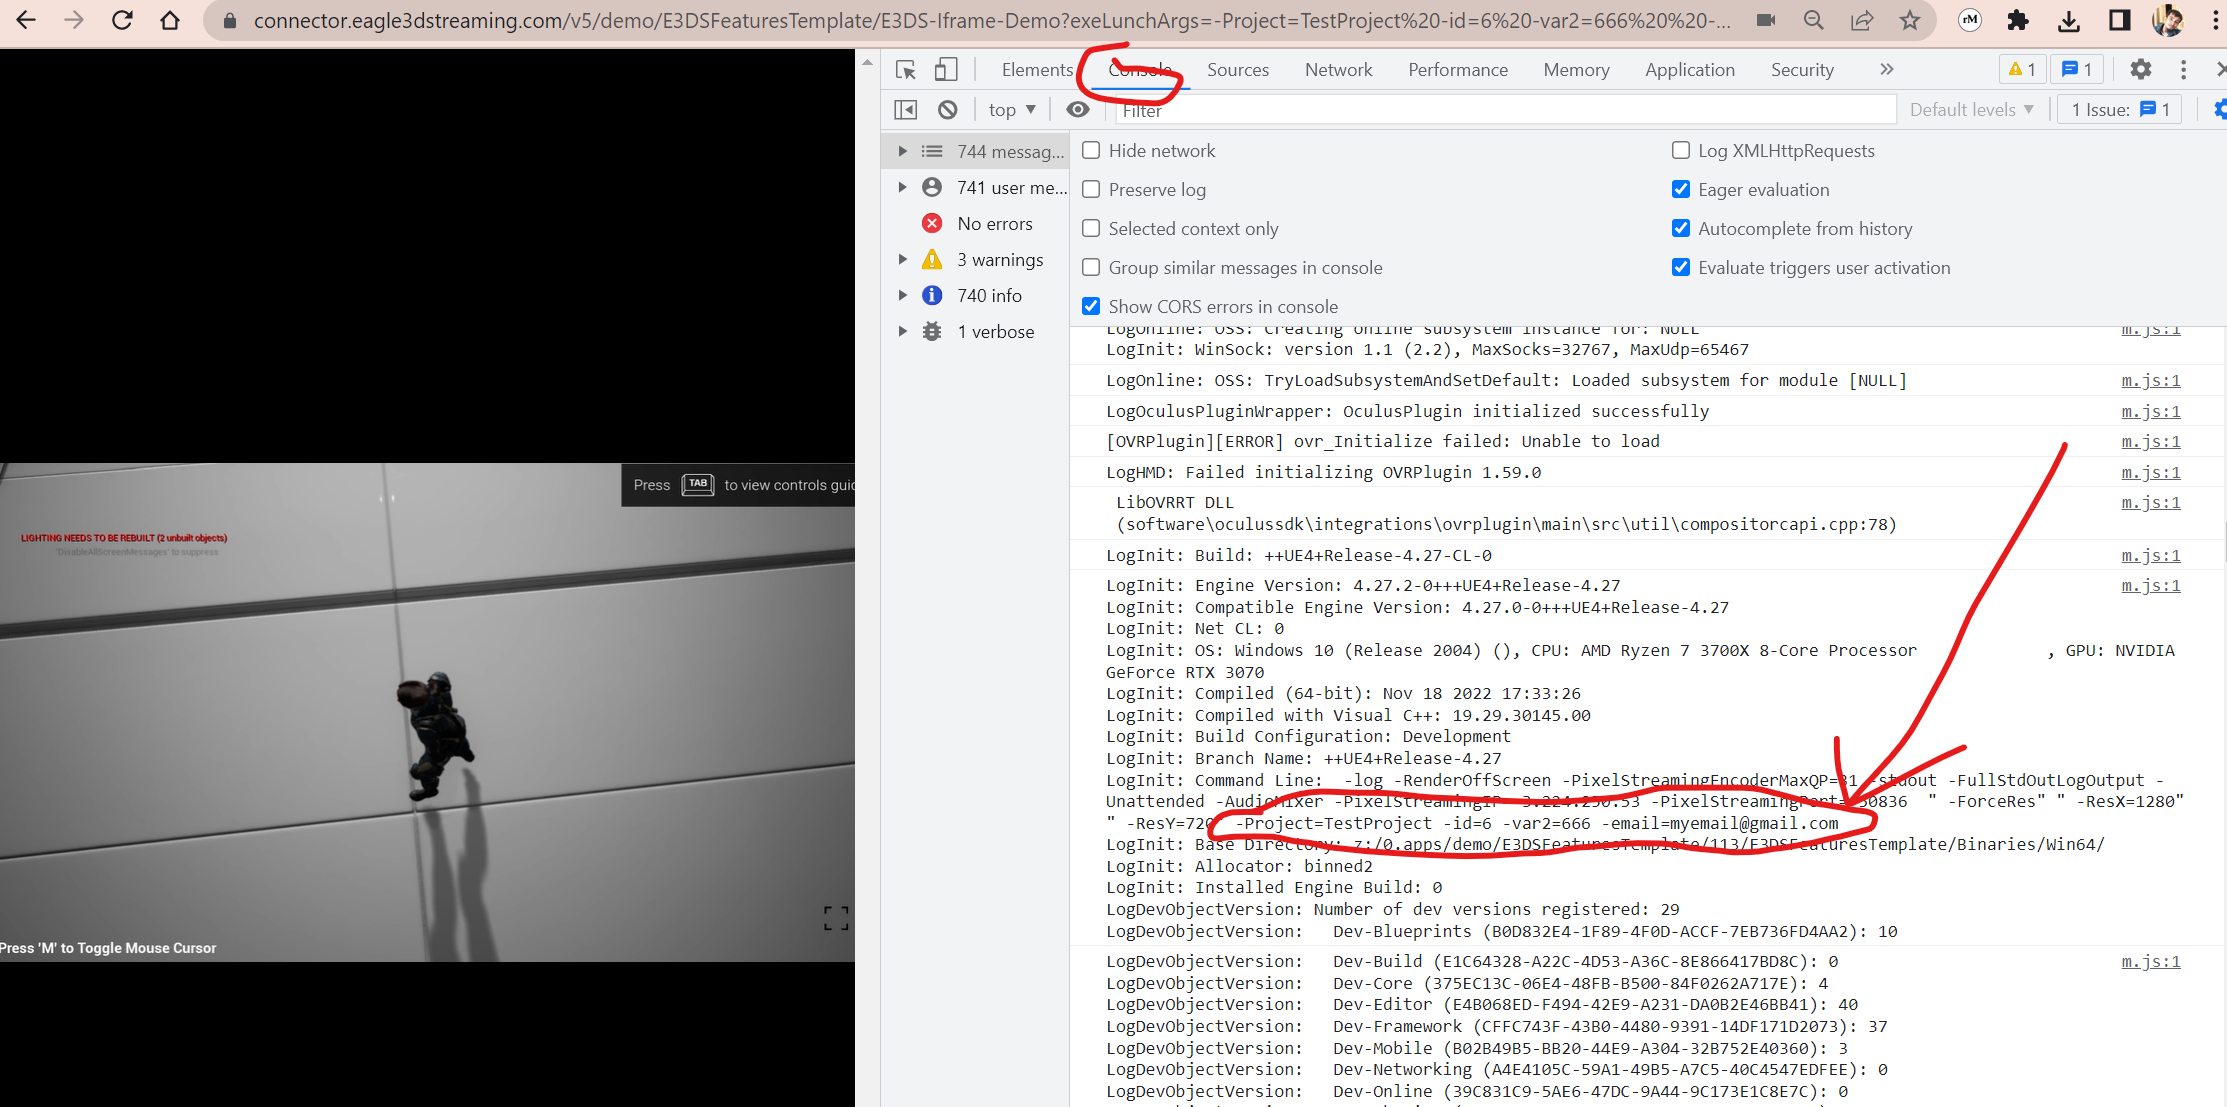The image size is (2227, 1107).
Task: Go back in the browser
Action: point(26,20)
